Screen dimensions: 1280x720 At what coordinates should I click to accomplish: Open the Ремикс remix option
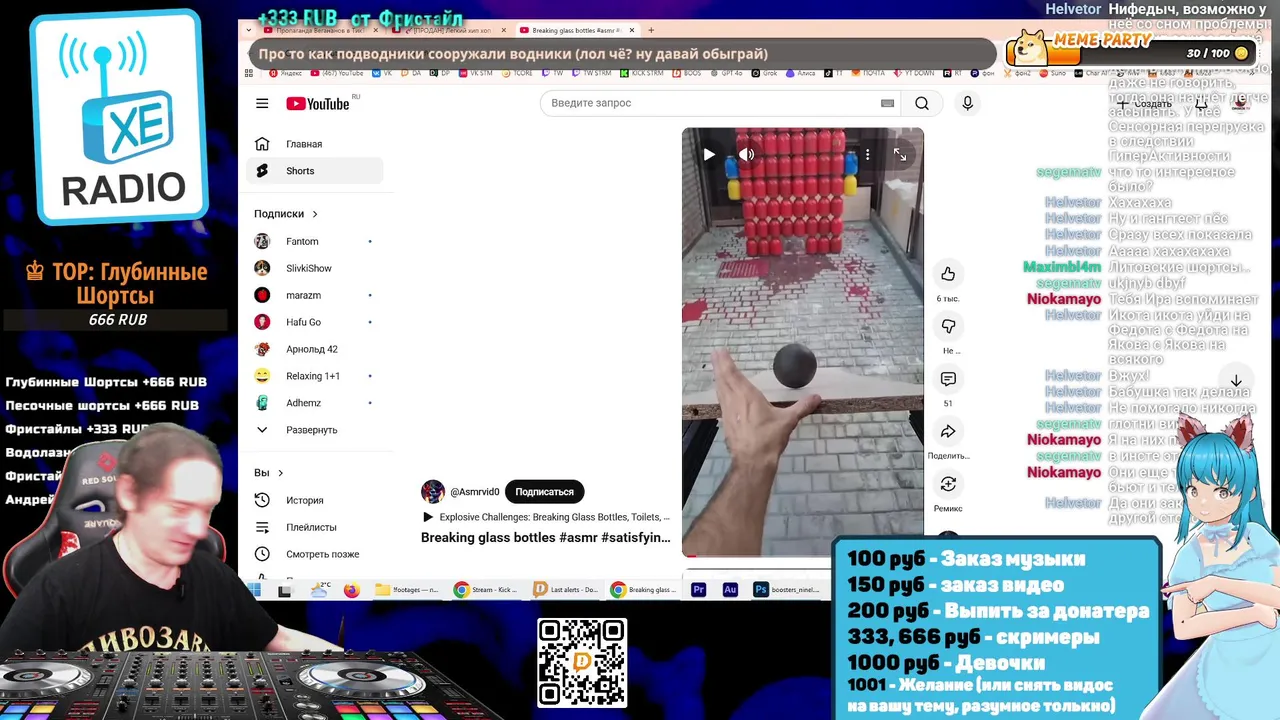(x=948, y=484)
